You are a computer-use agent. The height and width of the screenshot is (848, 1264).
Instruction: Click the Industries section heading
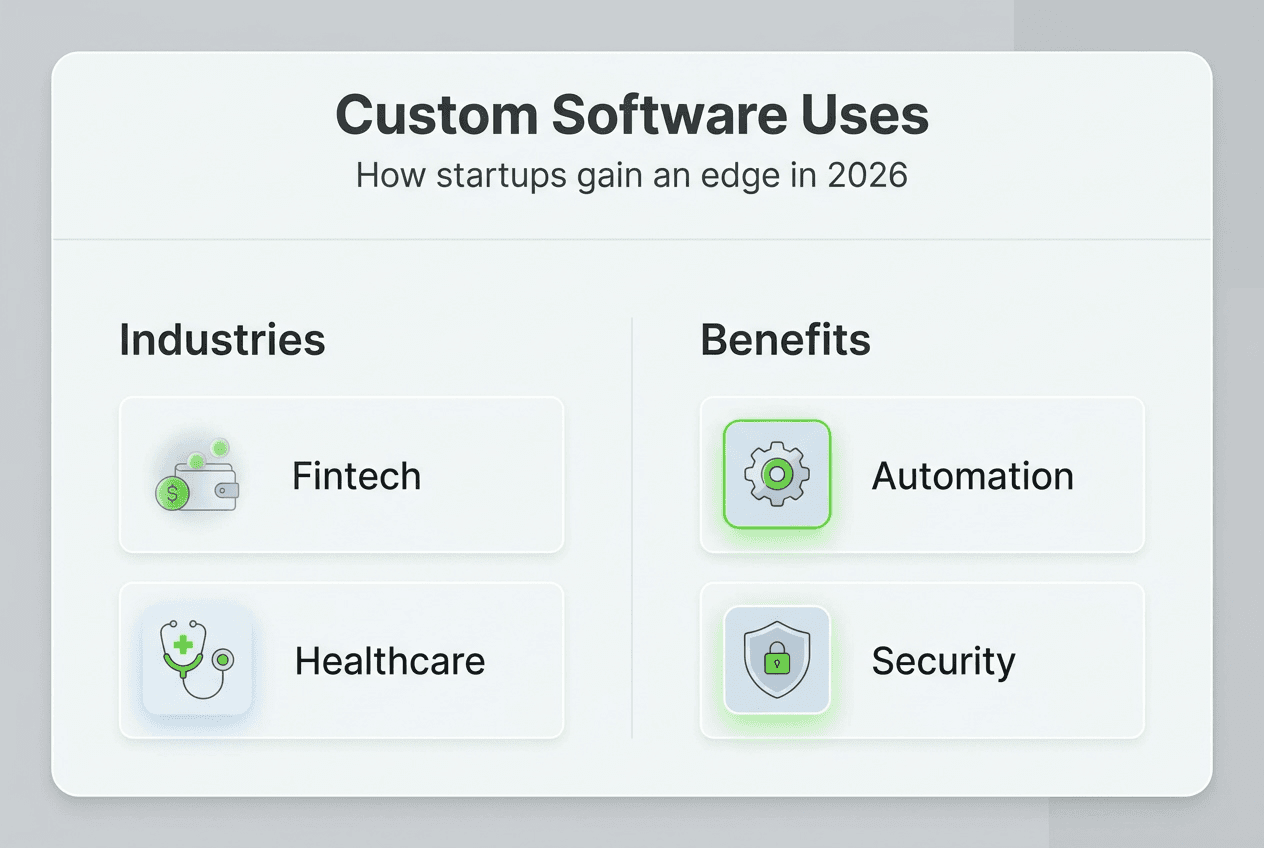[x=222, y=340]
